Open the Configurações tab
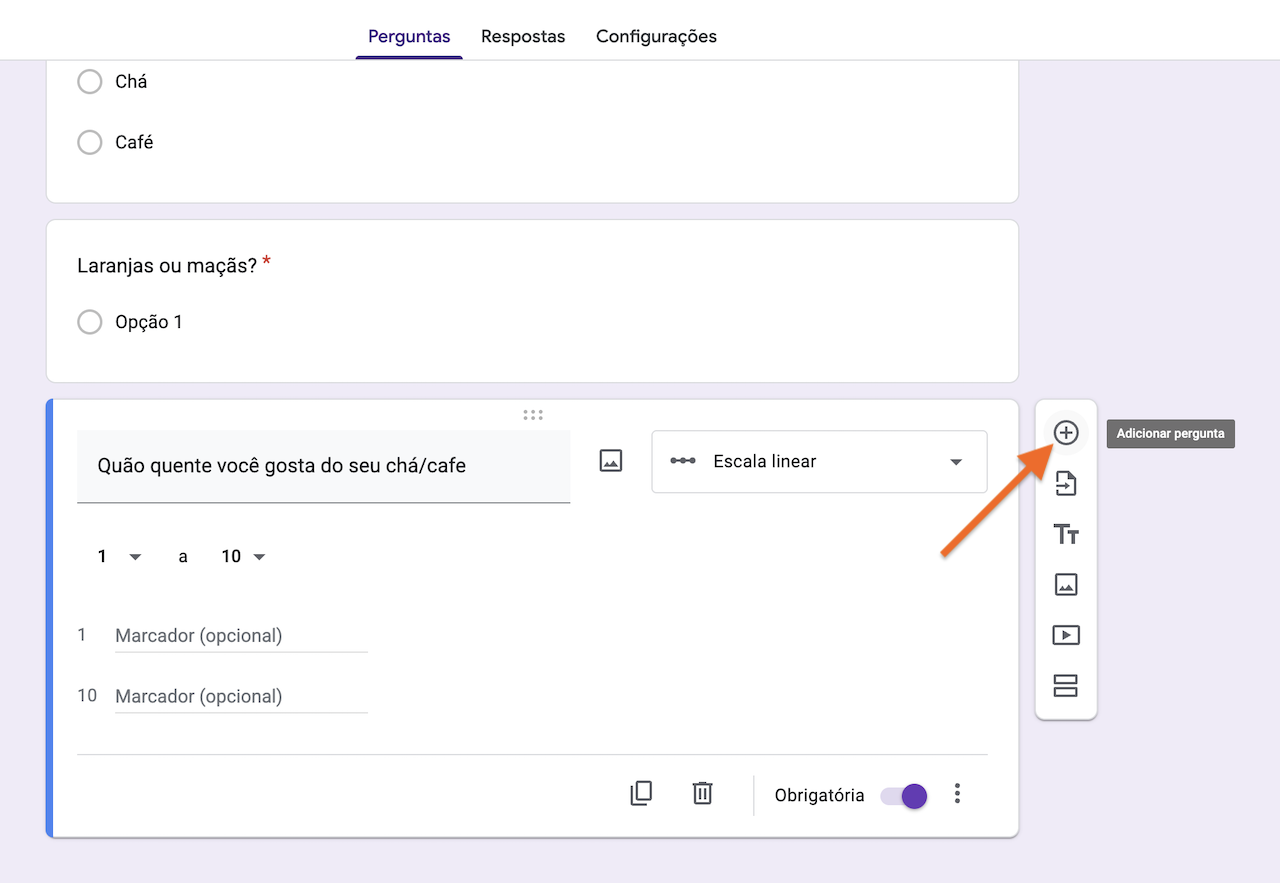 point(656,36)
